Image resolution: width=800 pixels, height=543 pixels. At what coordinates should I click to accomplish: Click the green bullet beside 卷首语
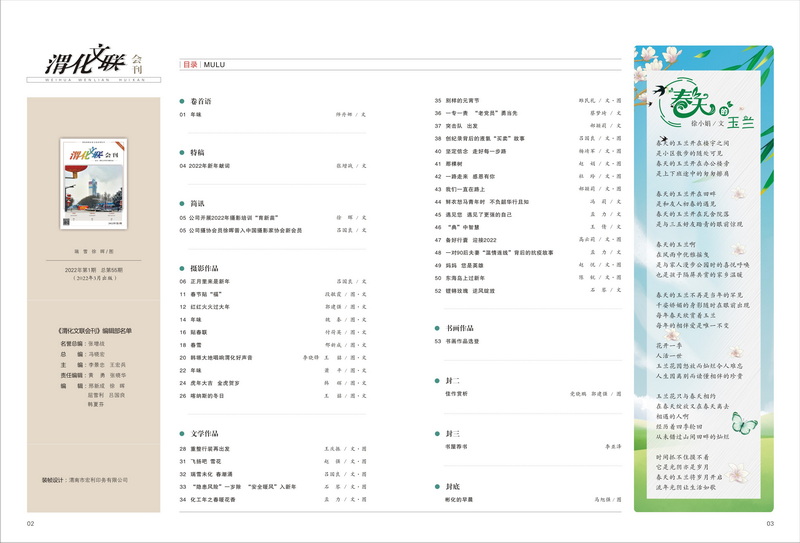183,101
